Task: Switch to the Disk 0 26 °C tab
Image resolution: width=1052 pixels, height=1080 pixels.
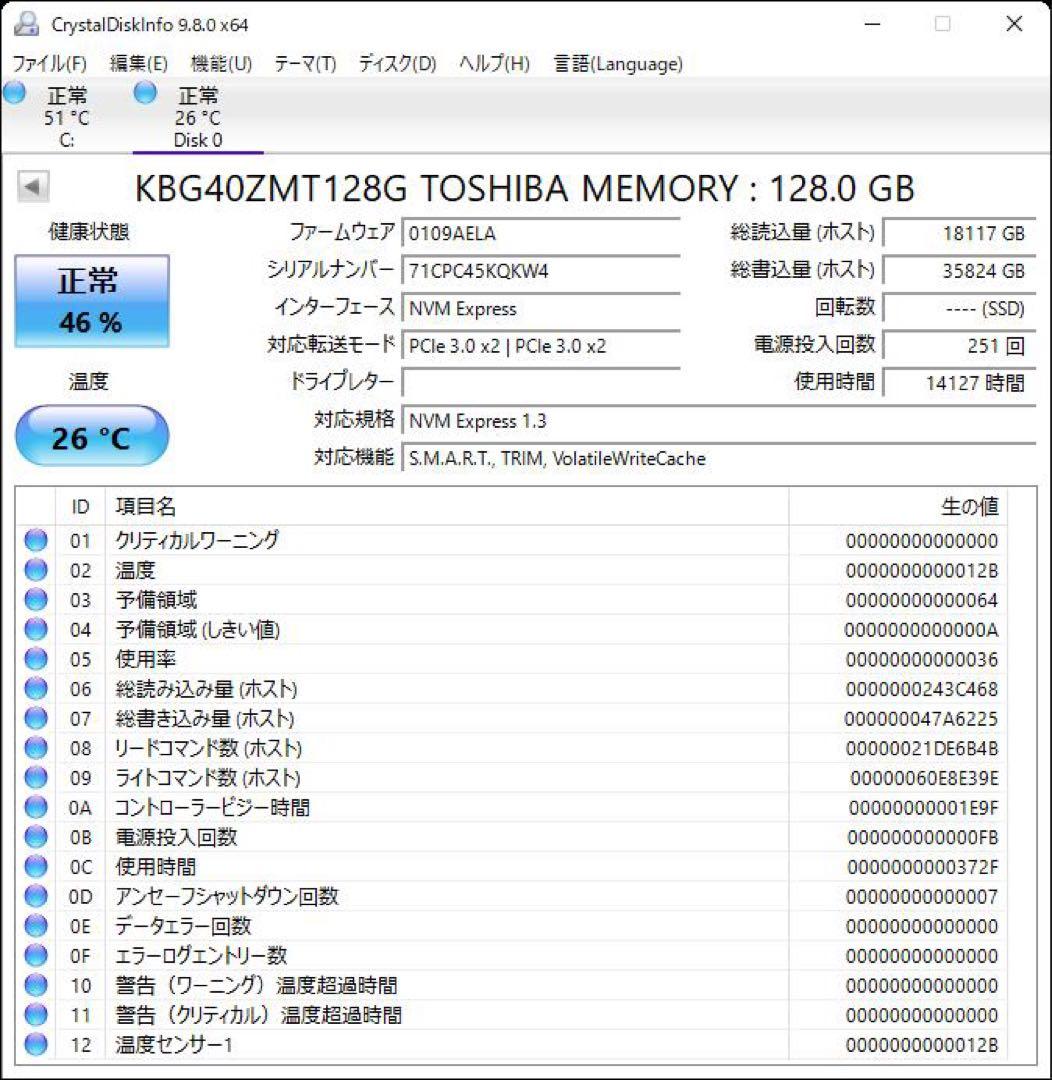Action: pyautogui.click(x=198, y=116)
